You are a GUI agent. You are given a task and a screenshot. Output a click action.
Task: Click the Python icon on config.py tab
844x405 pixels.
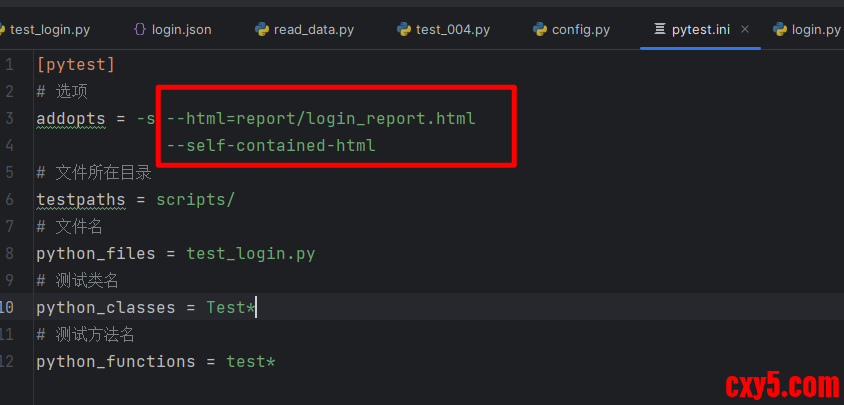(540, 29)
